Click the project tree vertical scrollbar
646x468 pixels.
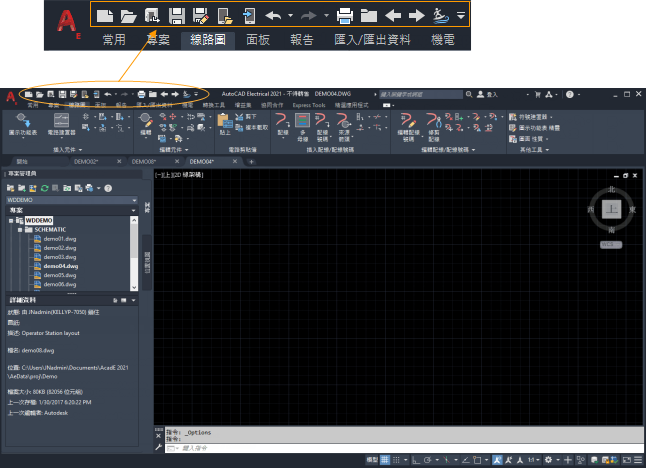coord(134,254)
